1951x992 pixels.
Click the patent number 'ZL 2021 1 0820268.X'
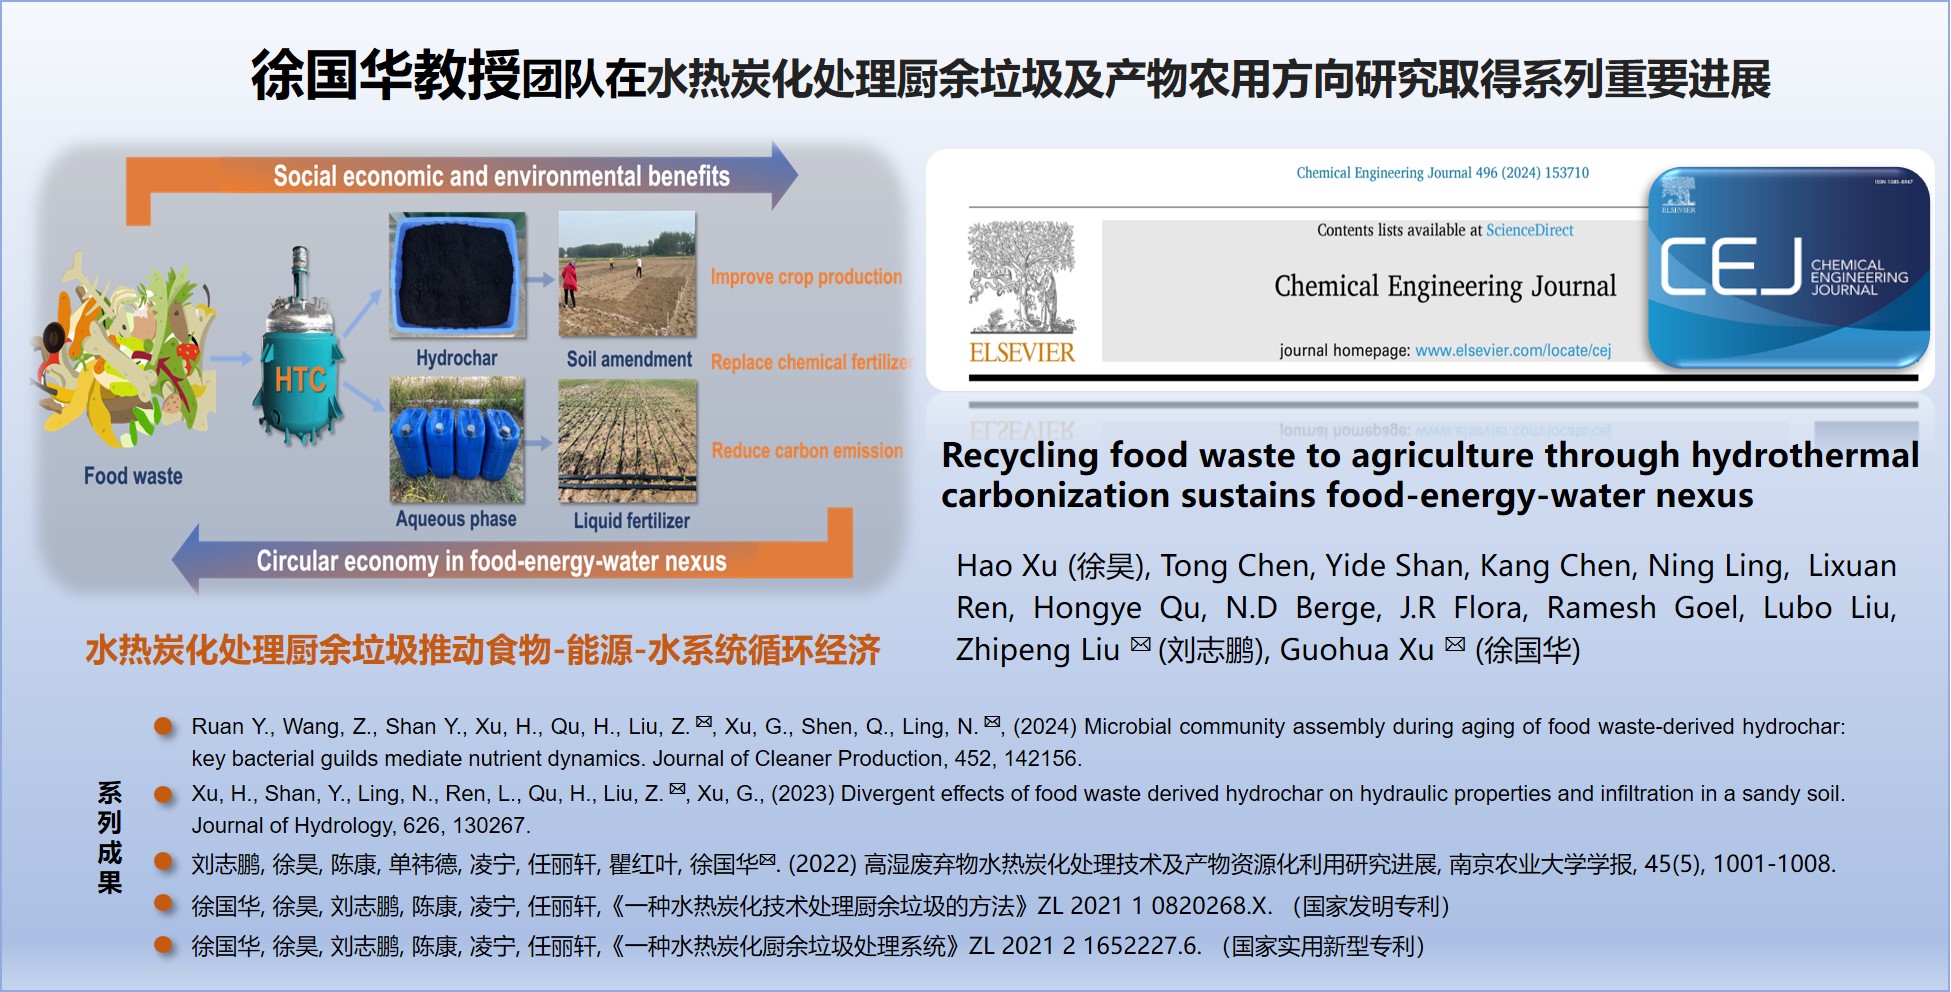1155,906
